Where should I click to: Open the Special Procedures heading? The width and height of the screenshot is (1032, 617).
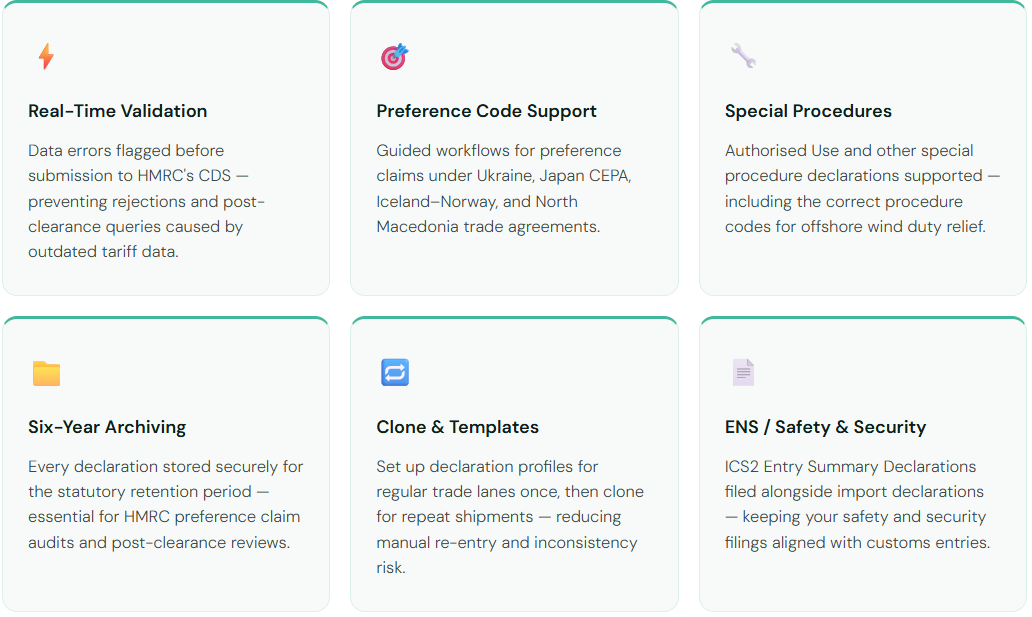pyautogui.click(x=808, y=111)
